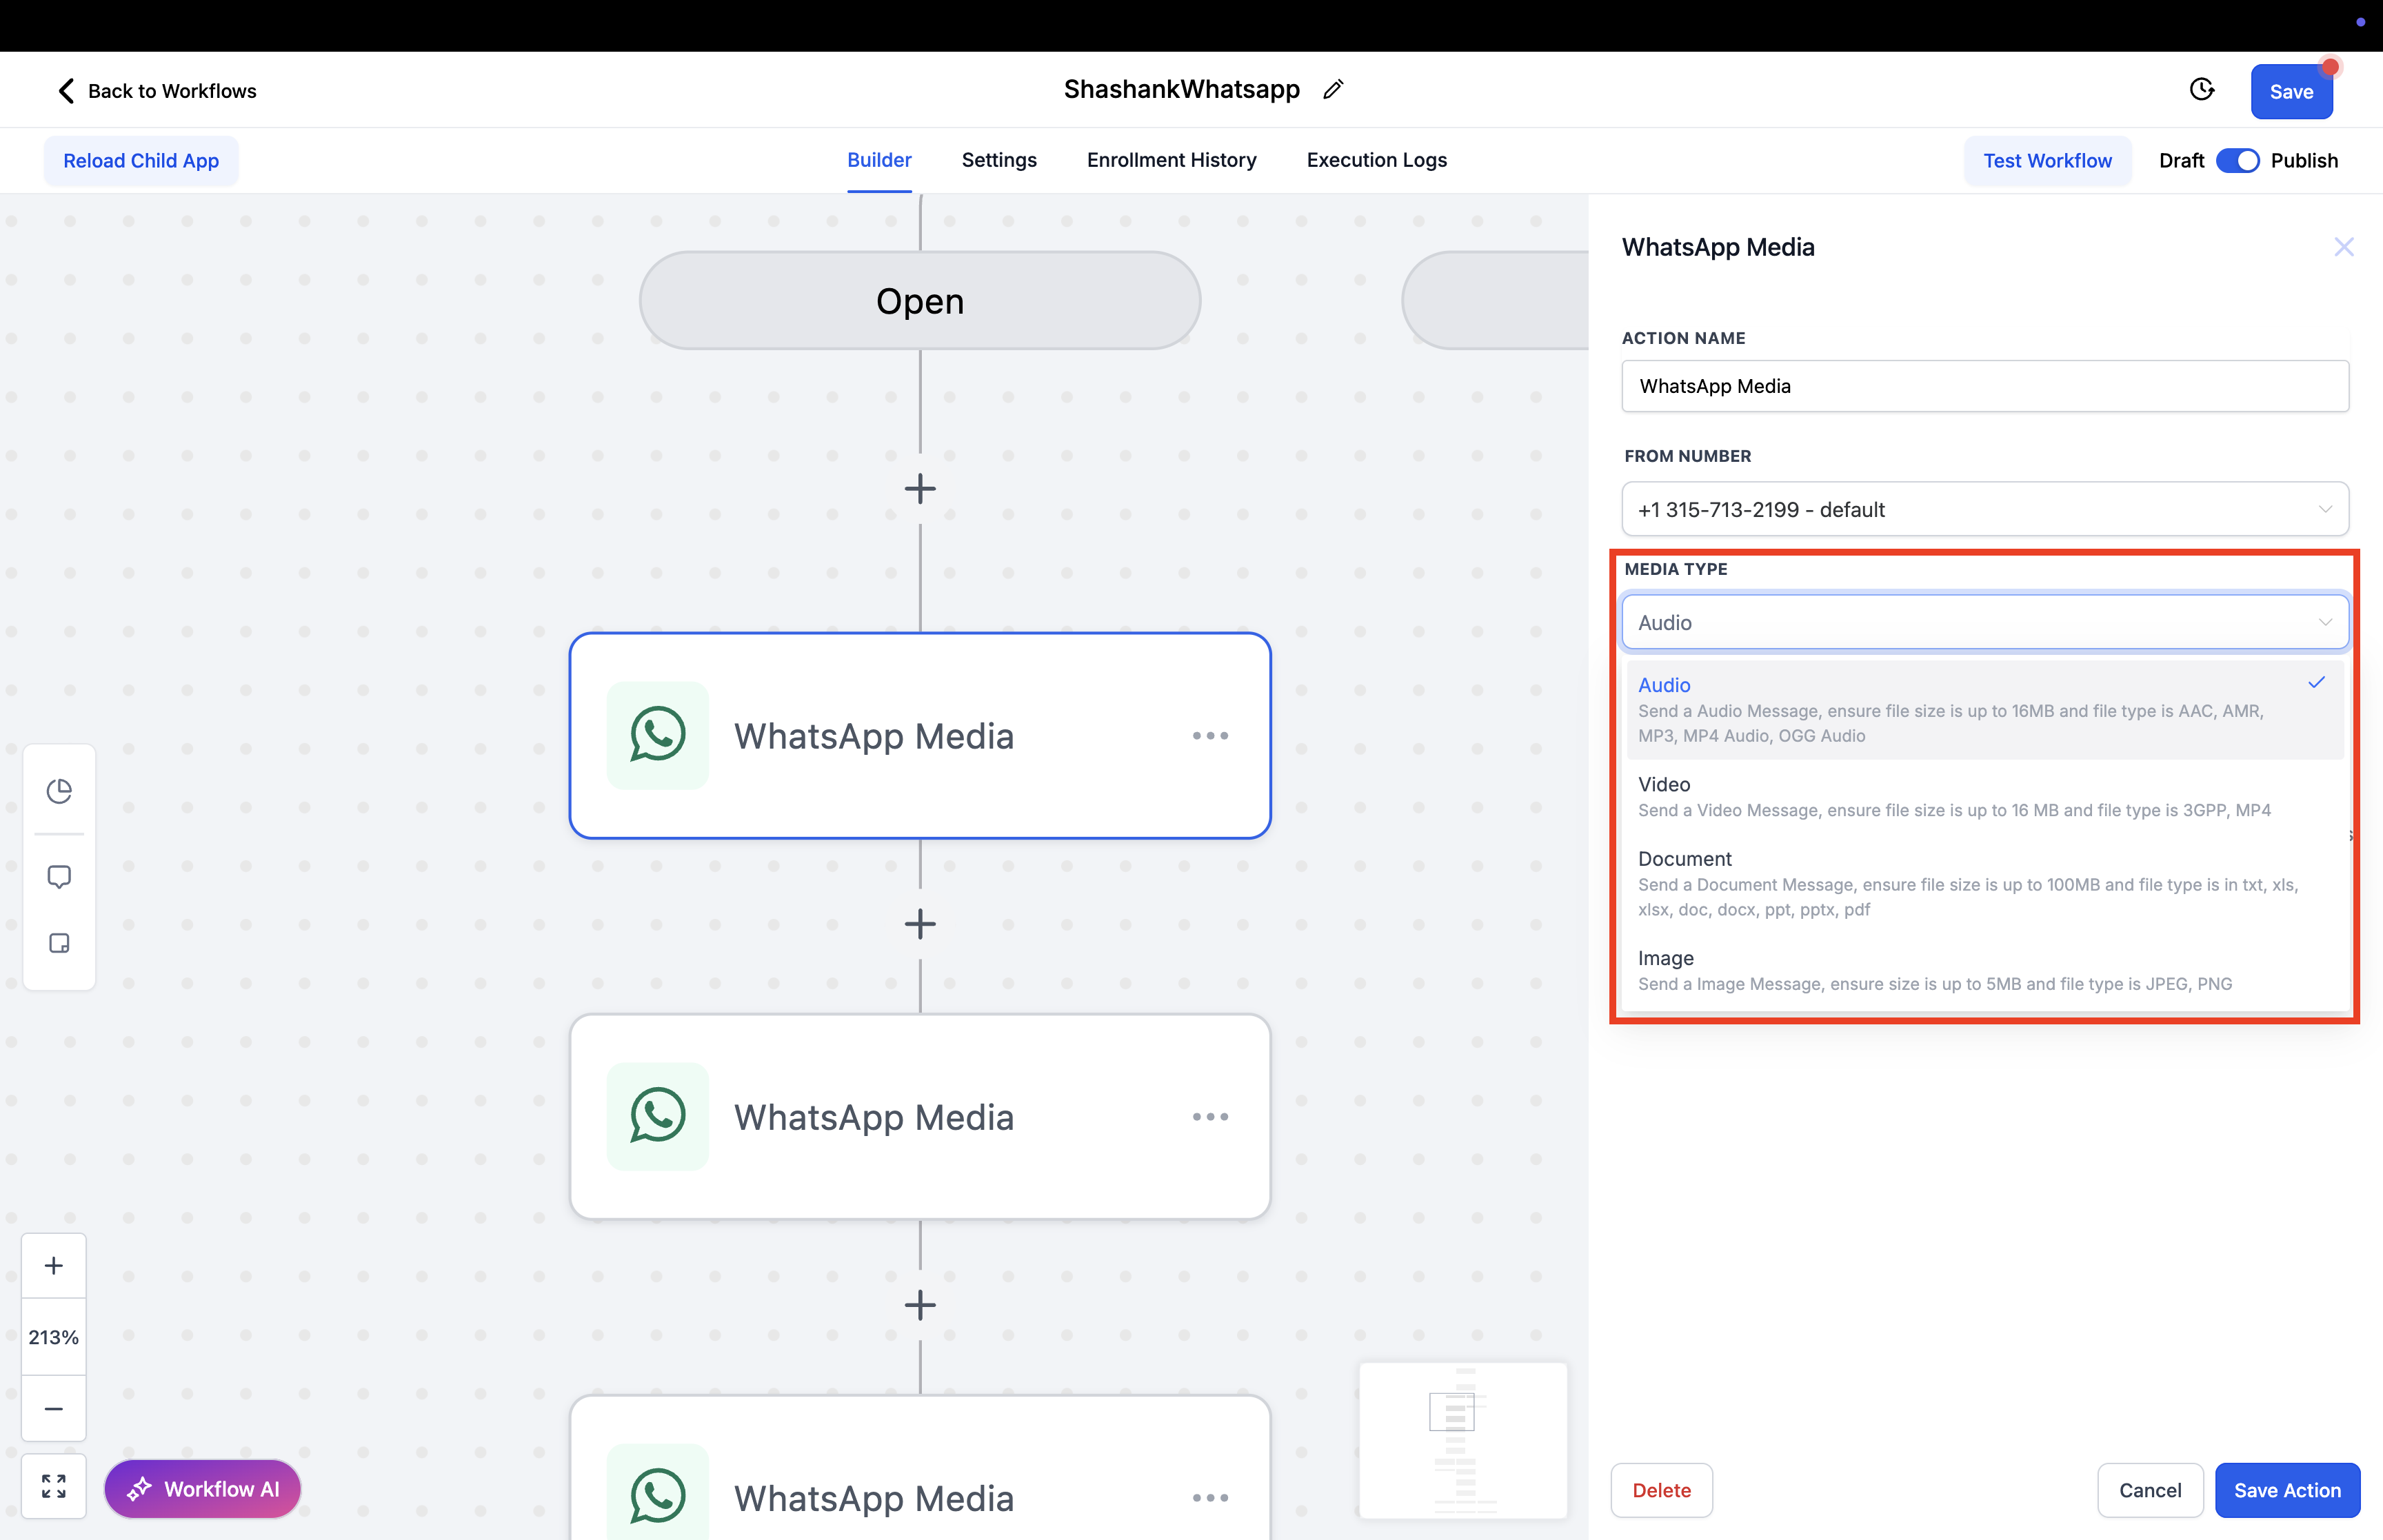Image resolution: width=2383 pixels, height=1540 pixels.
Task: Switch to the Builder tab
Action: pos(879,160)
